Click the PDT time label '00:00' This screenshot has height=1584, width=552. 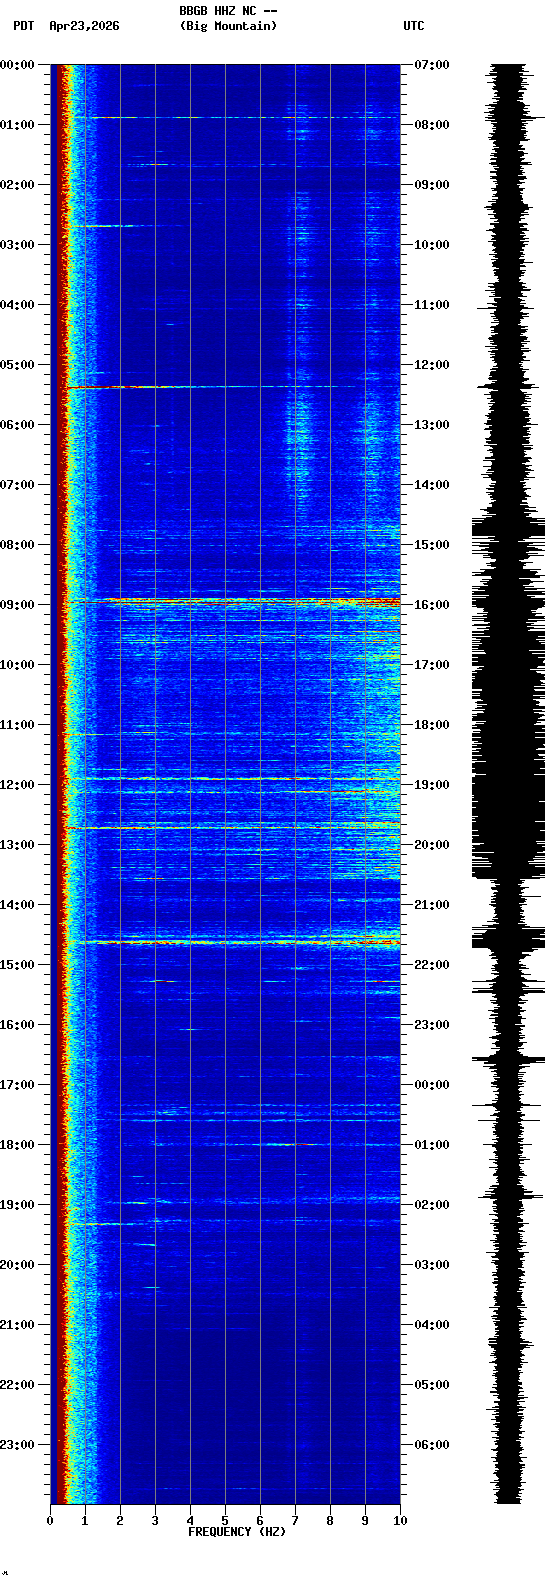(x=17, y=65)
